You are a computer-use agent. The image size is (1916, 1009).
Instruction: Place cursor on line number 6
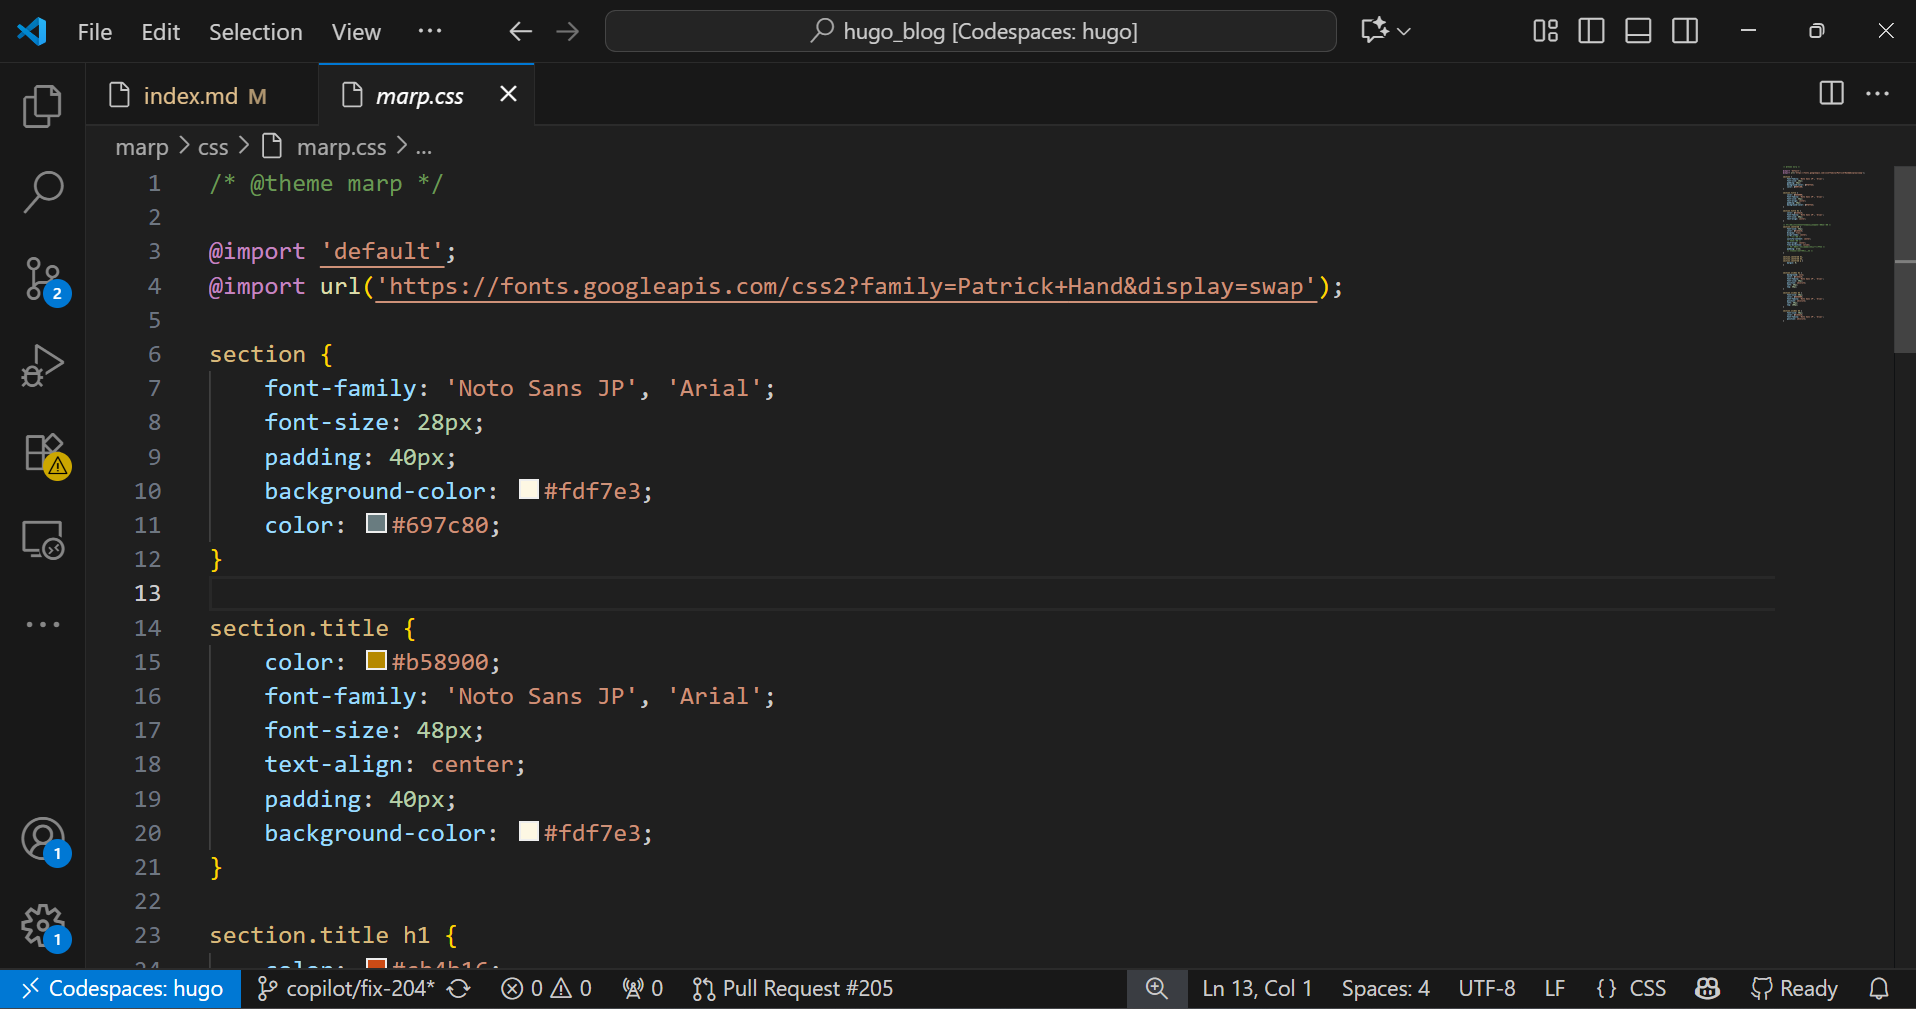coord(154,355)
